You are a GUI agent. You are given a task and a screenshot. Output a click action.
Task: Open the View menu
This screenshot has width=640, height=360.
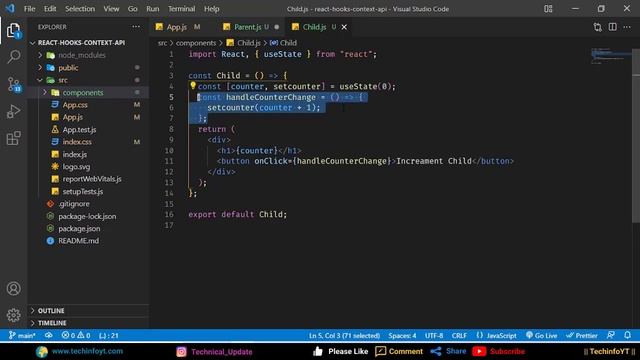coord(111,9)
